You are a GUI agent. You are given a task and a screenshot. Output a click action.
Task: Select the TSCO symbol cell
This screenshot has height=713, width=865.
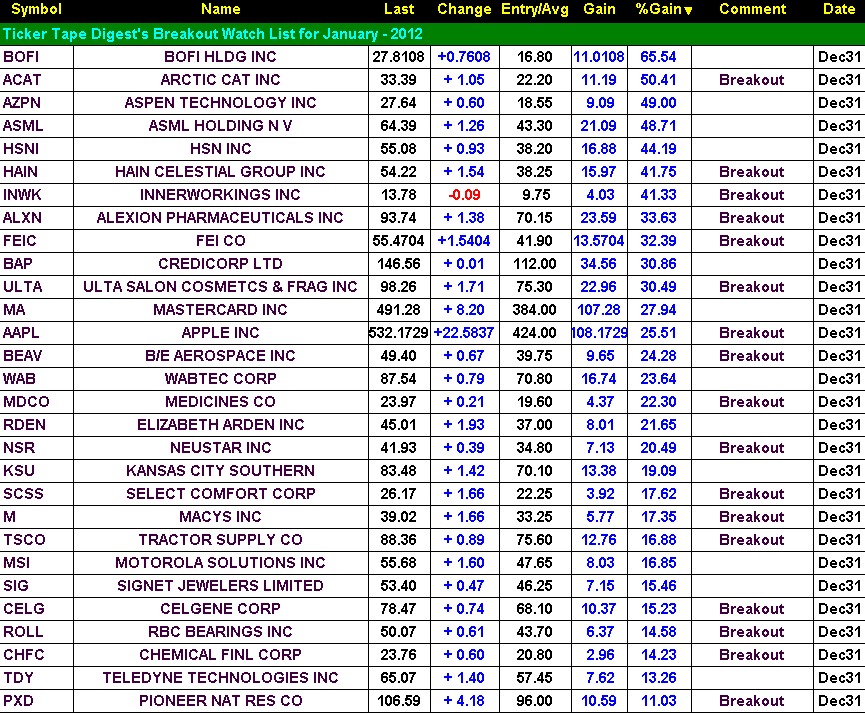click(24, 540)
